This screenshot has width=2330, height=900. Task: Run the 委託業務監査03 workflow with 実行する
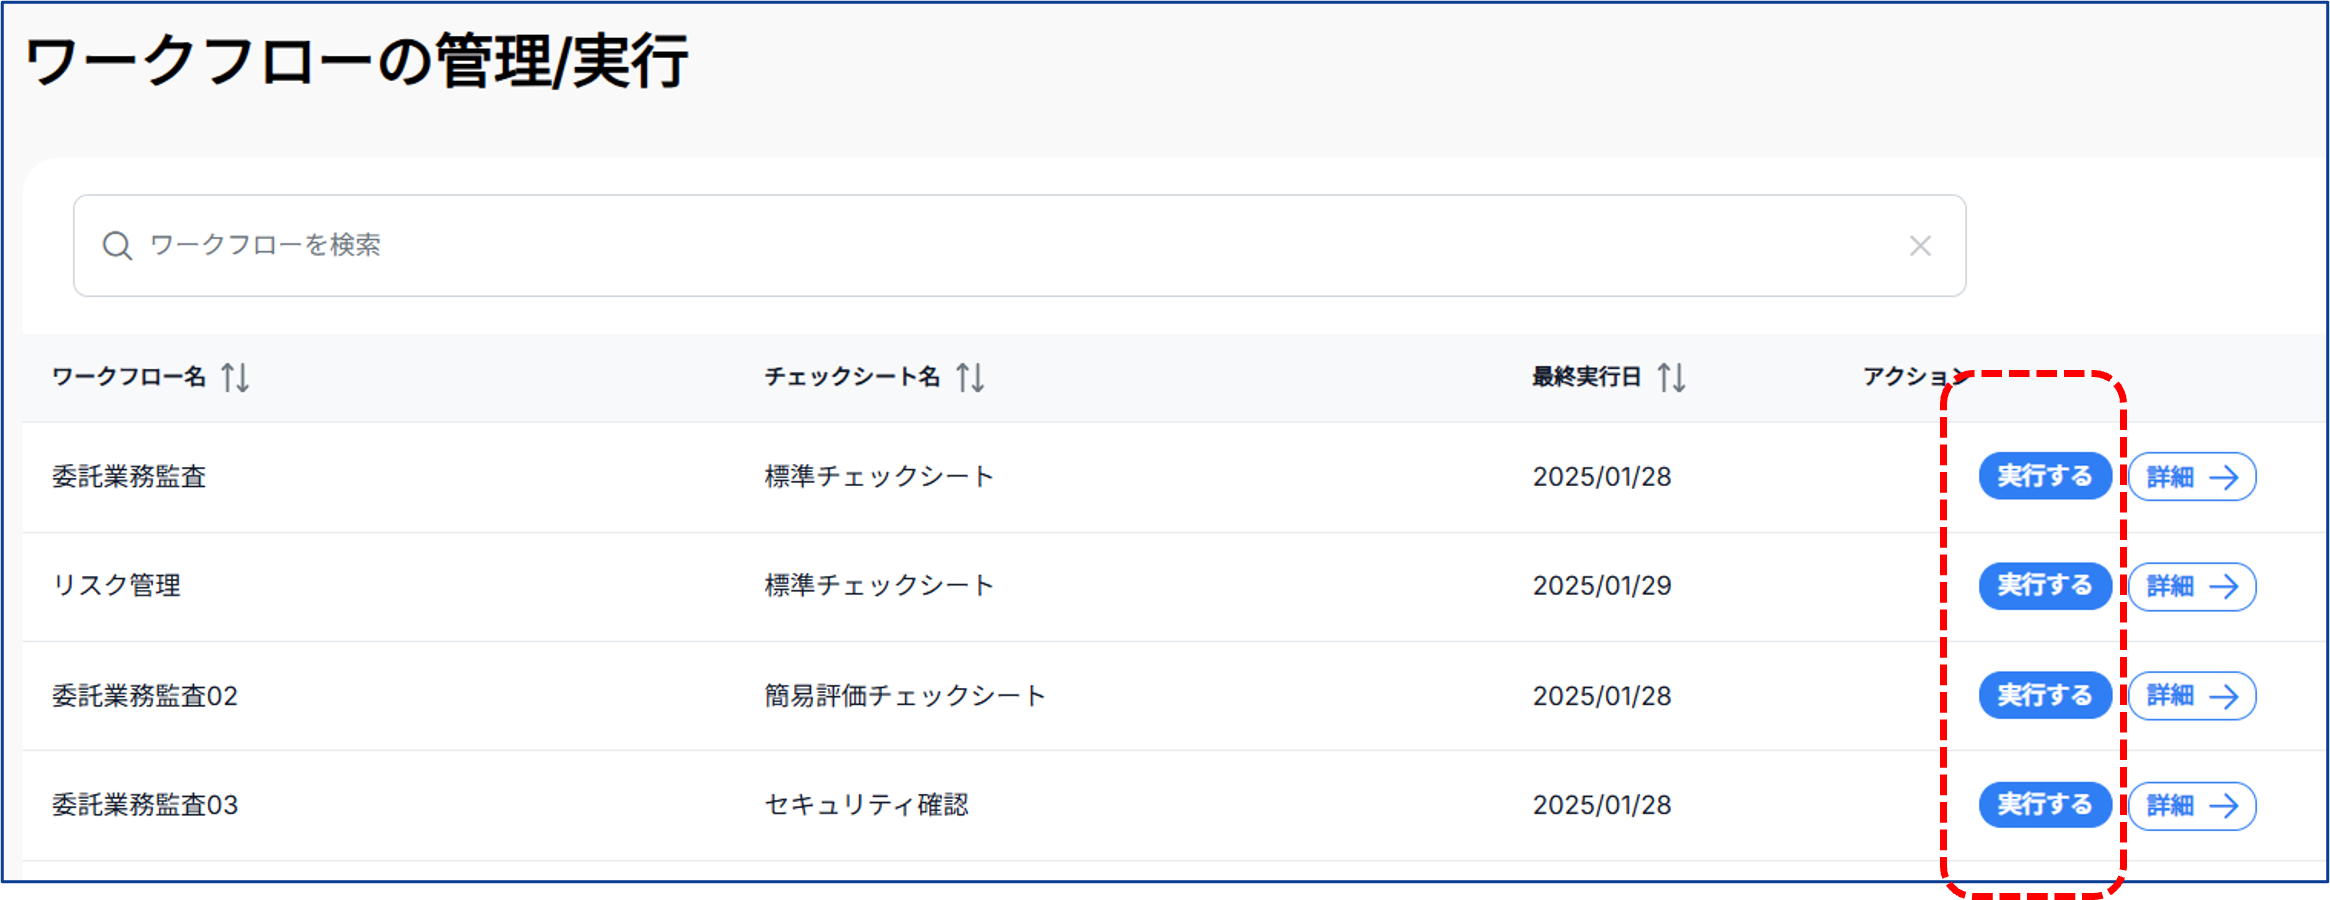pyautogui.click(x=2044, y=805)
